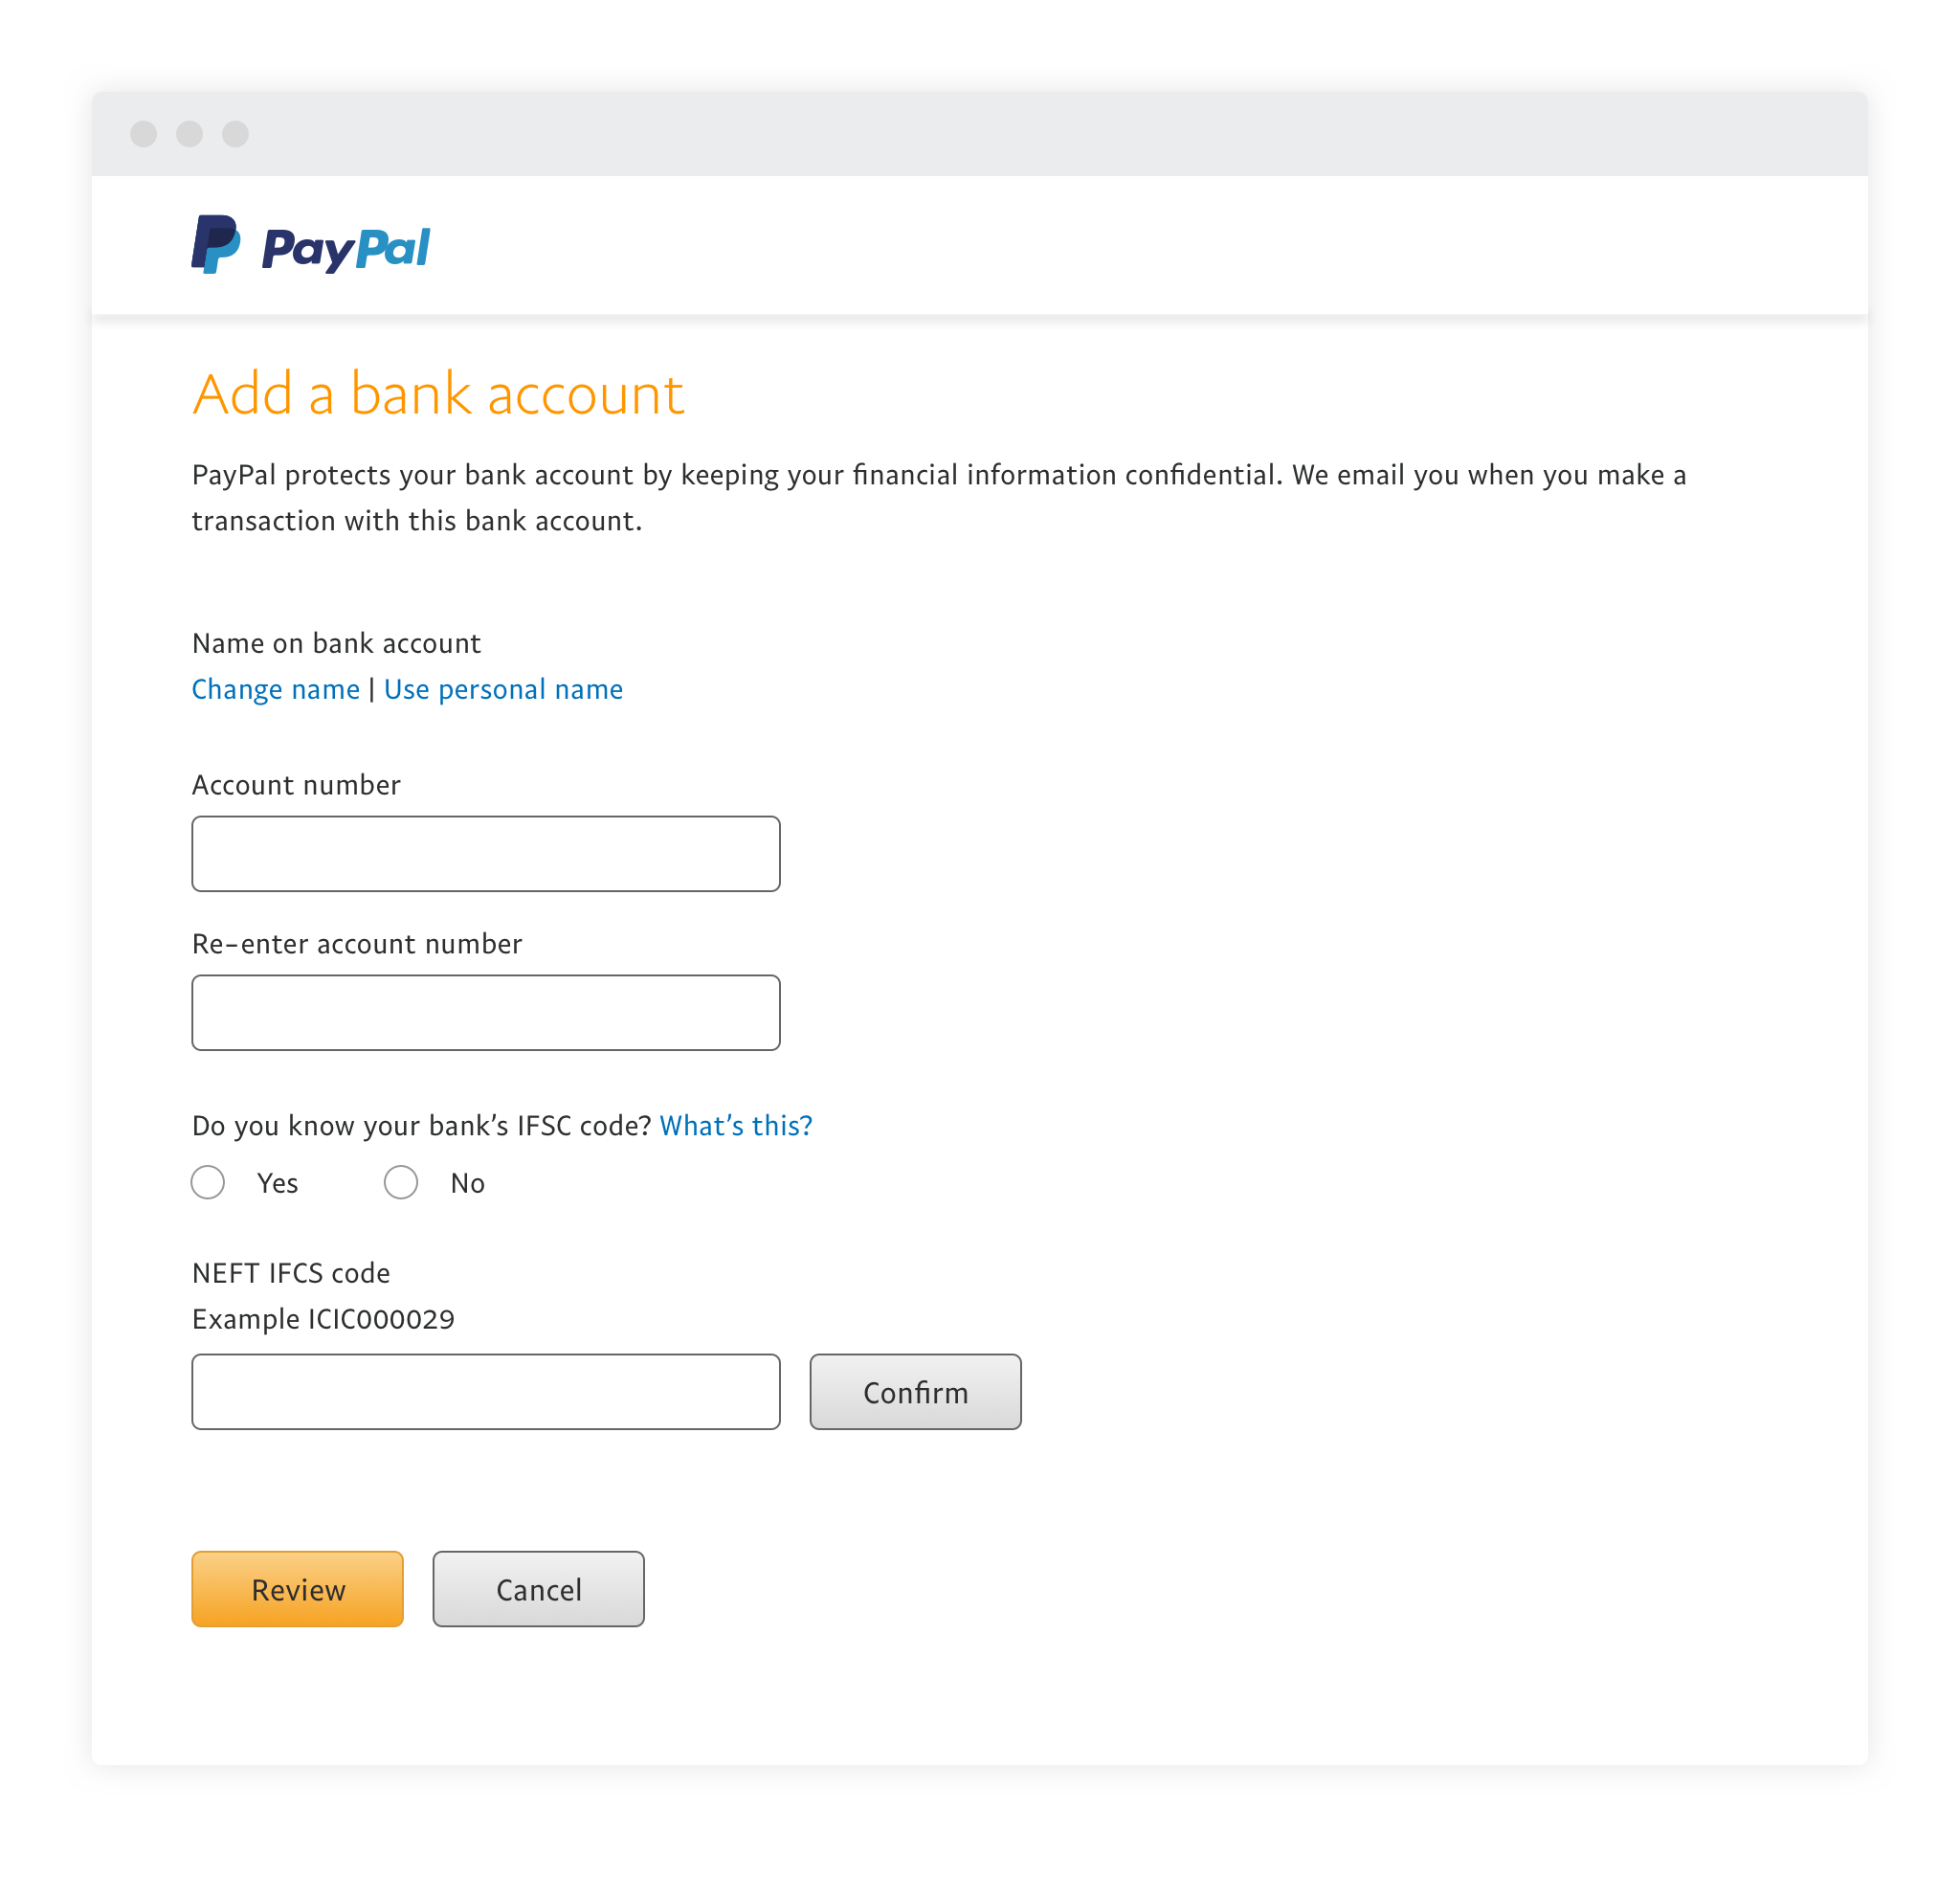Select the 'Yes' radio button for IFSC code
The height and width of the screenshot is (1903, 1960).
(x=210, y=1183)
